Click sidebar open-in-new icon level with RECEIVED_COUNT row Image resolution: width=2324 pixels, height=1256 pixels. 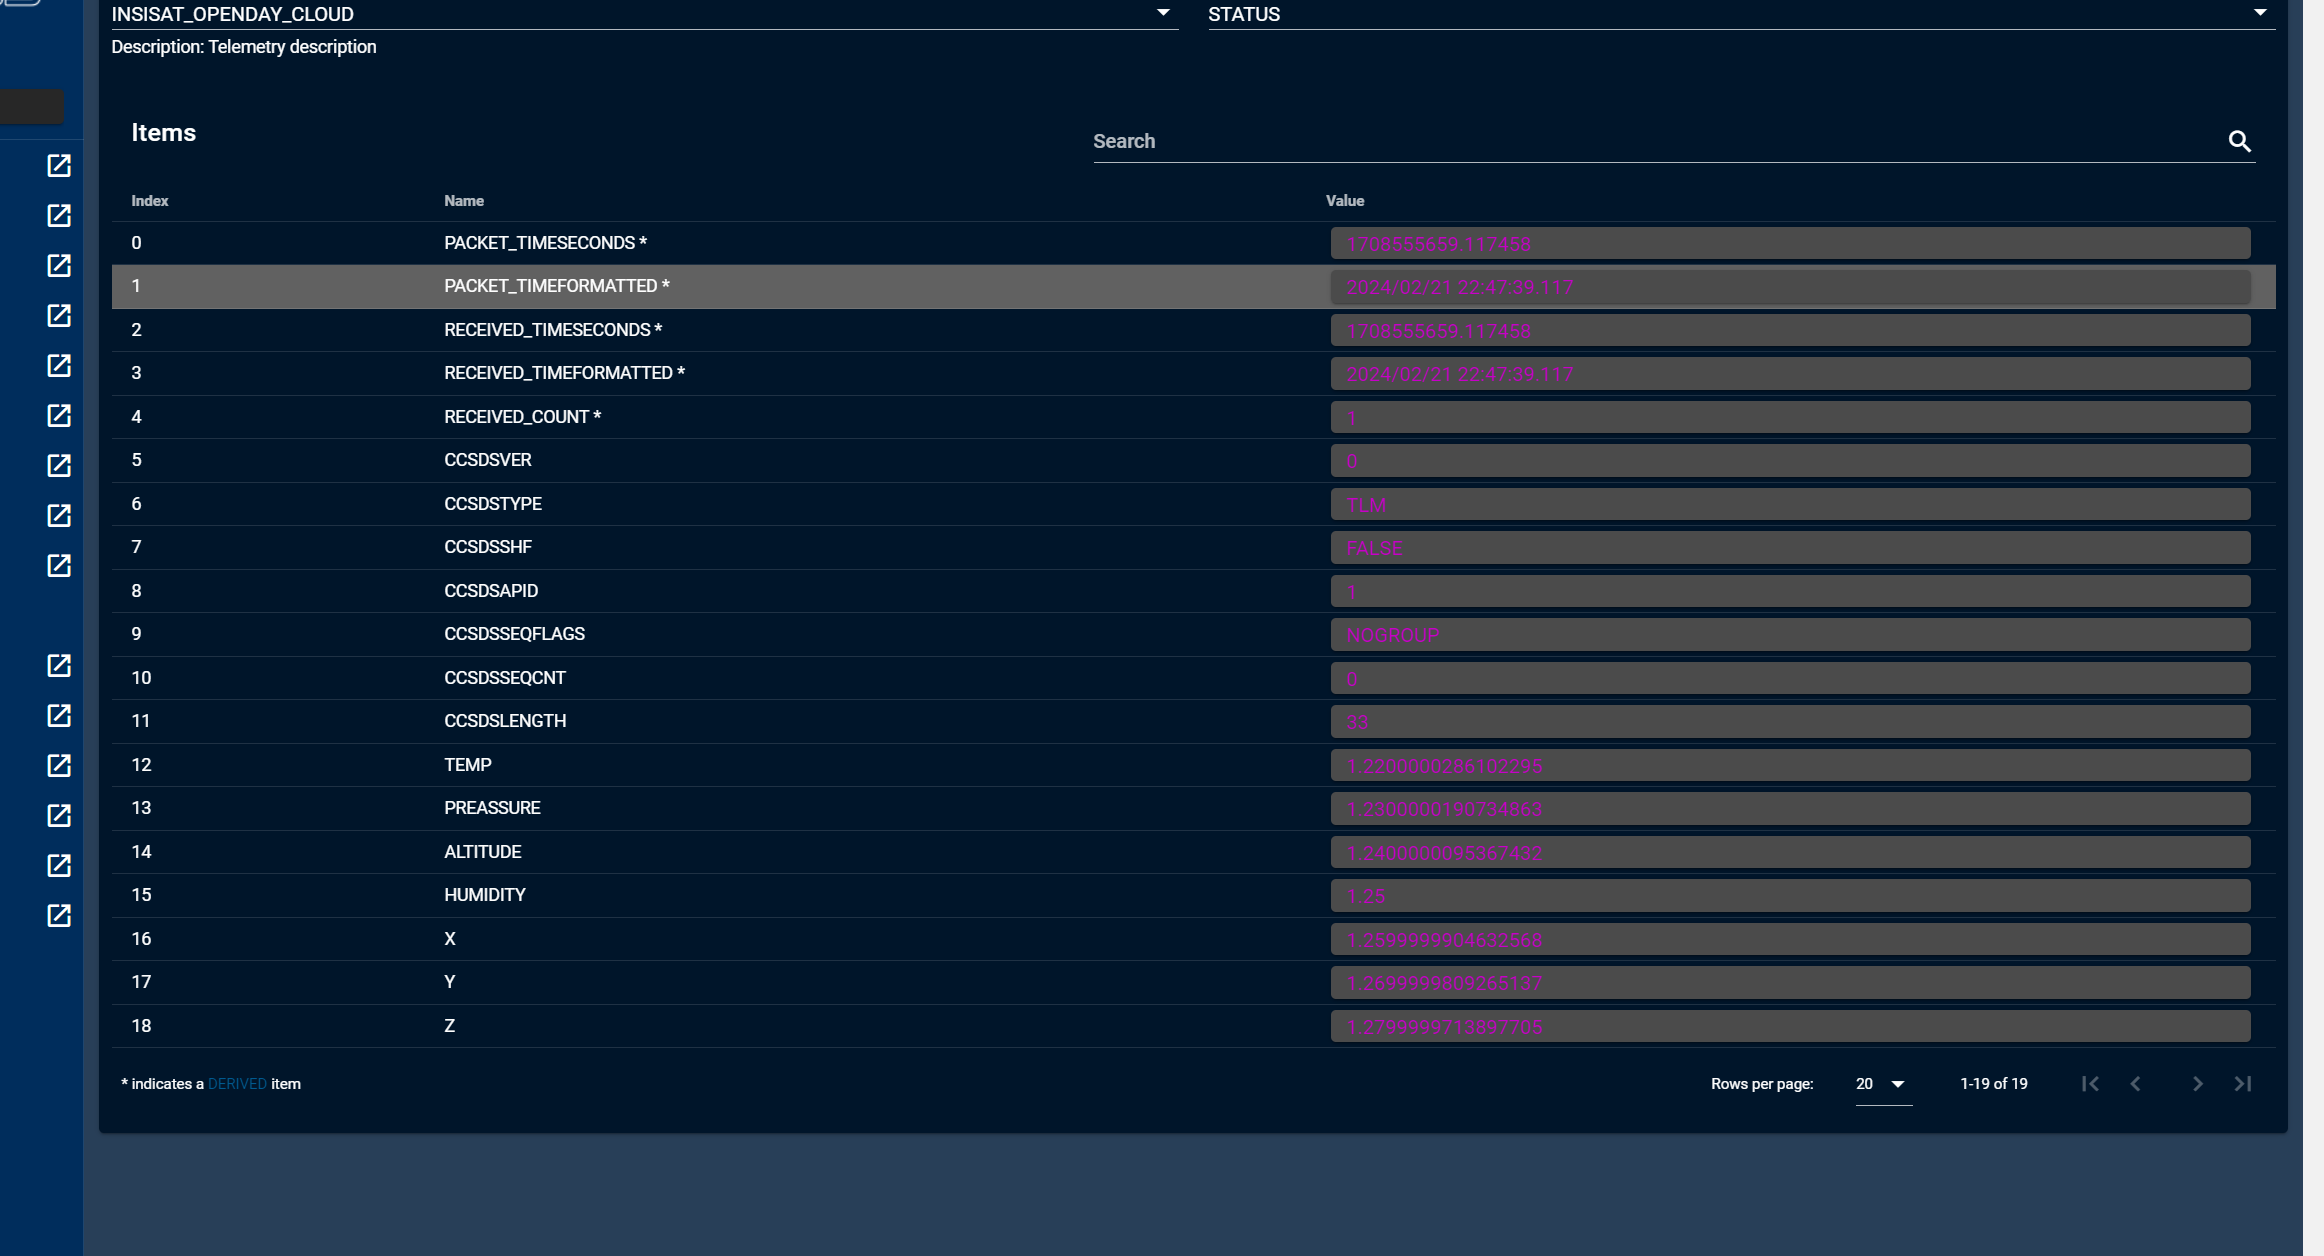[x=59, y=416]
